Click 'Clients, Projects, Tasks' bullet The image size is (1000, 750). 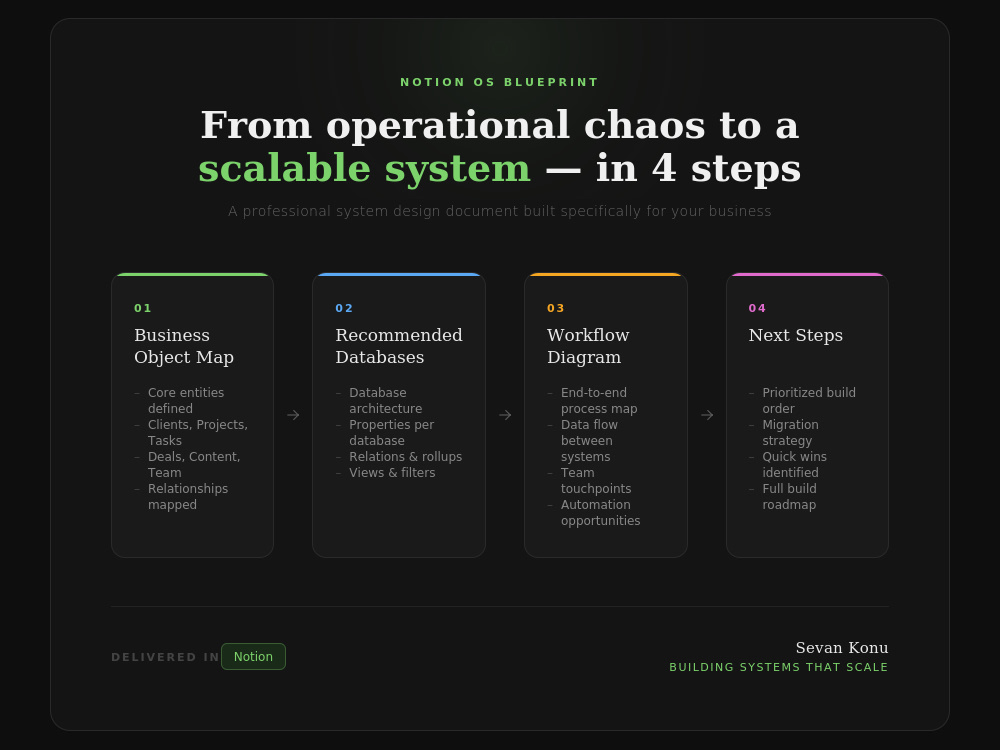click(x=191, y=432)
